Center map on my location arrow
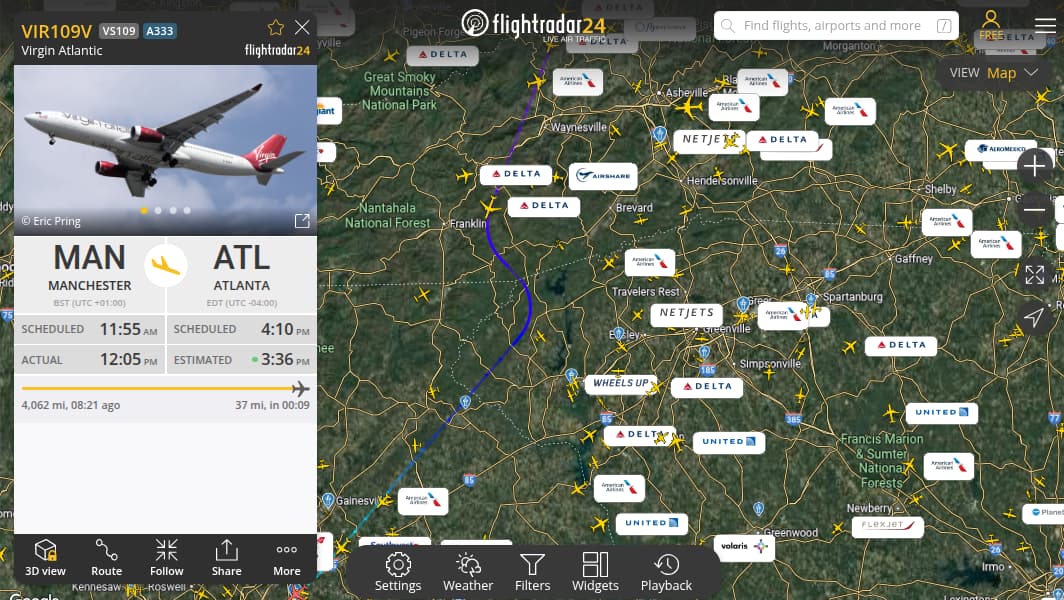The image size is (1064, 600). coord(1034,317)
